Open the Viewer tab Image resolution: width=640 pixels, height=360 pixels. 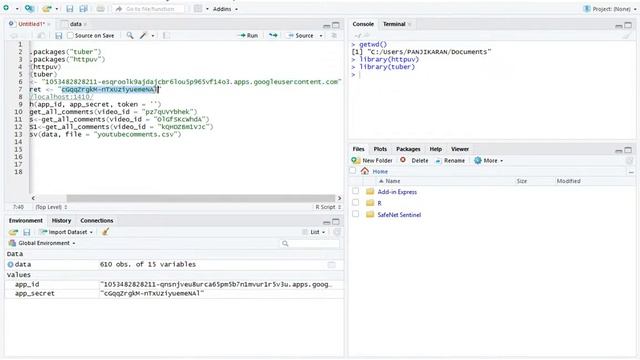point(460,149)
